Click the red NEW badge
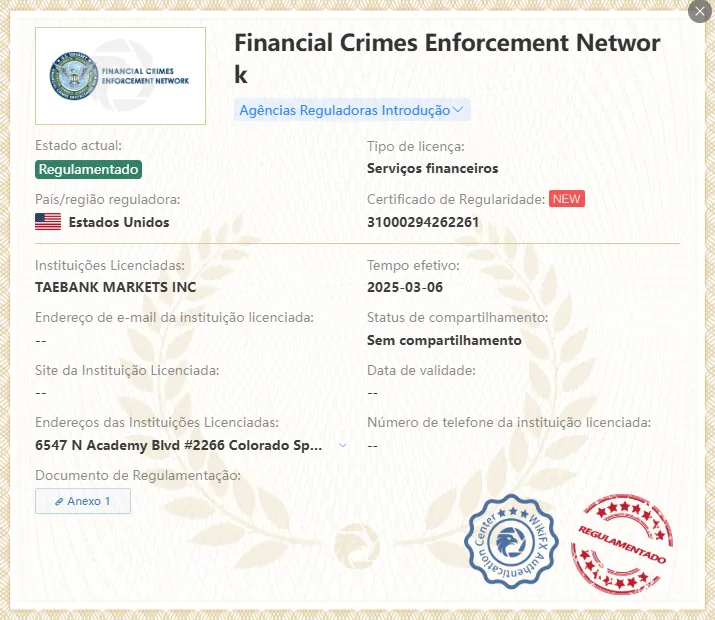Viewport: 715px width, 620px height. (x=567, y=199)
